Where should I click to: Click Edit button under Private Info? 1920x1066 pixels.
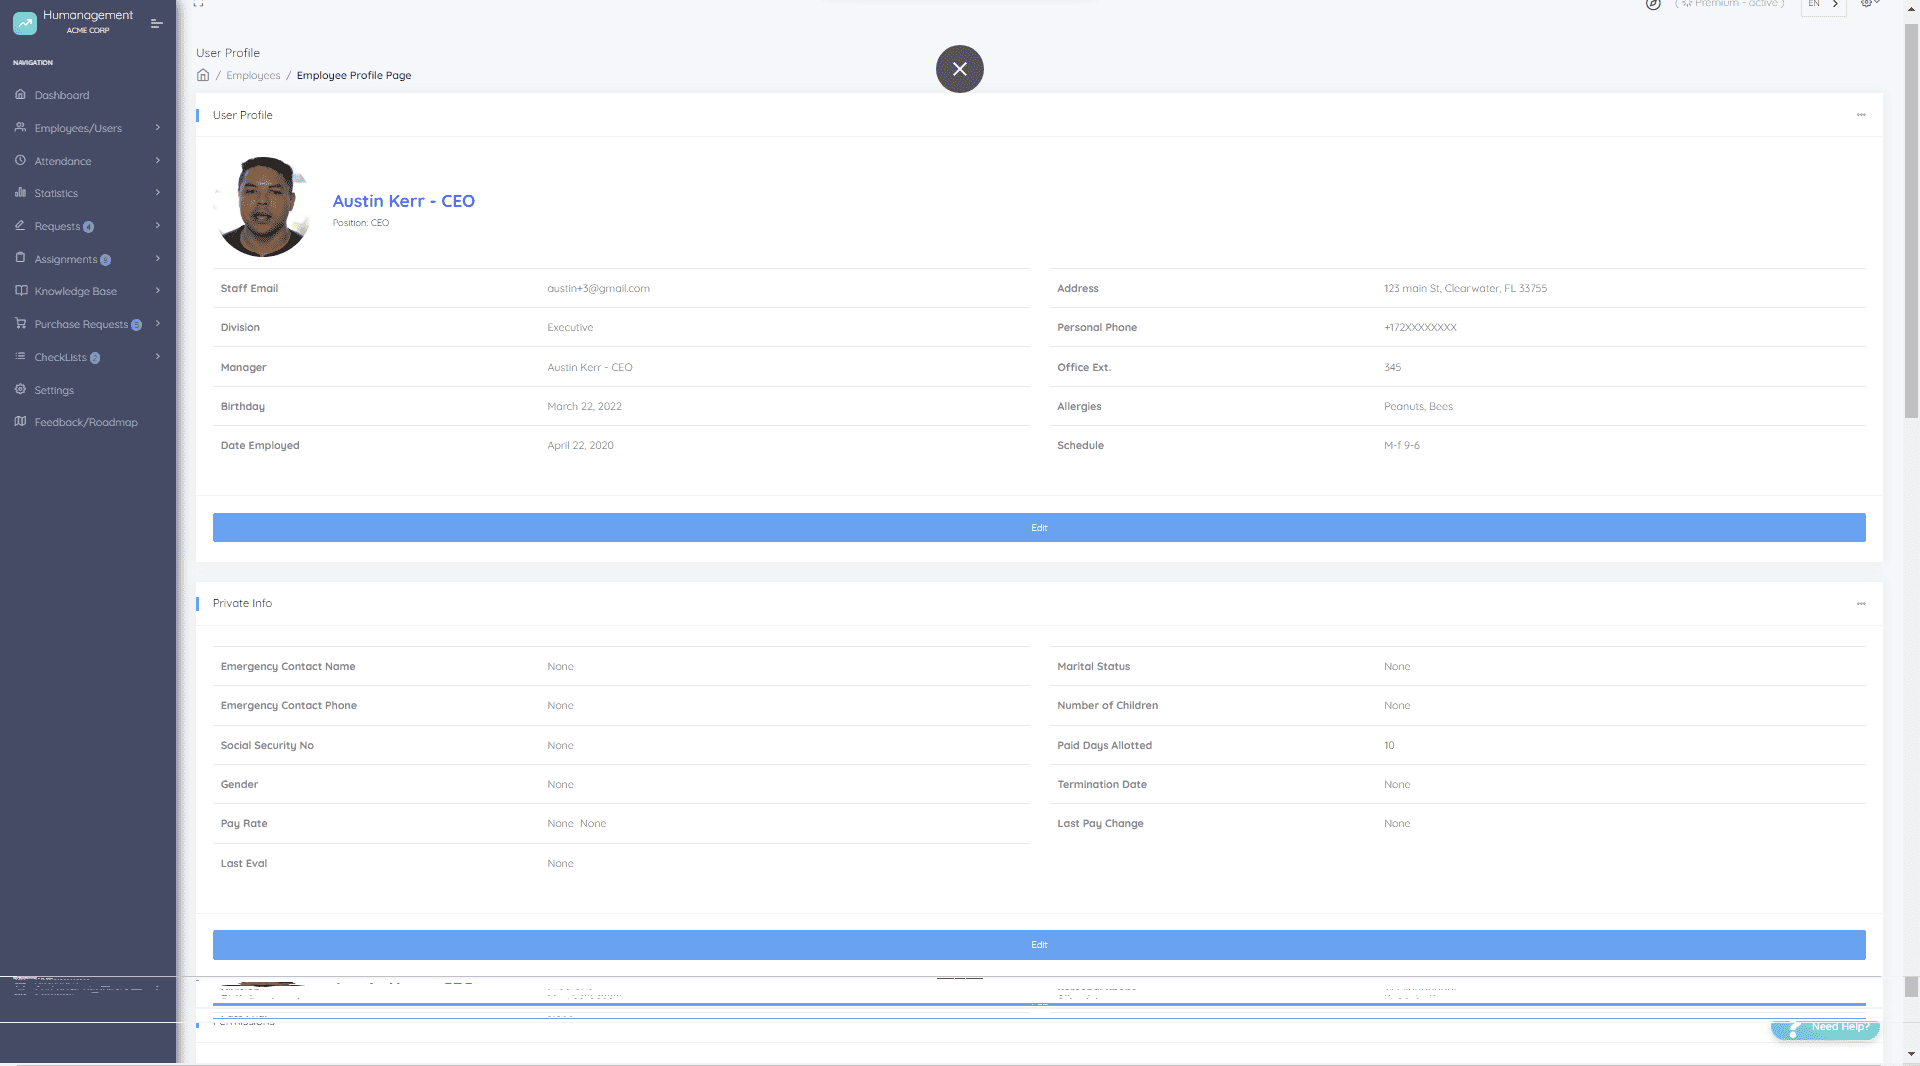click(x=1038, y=945)
